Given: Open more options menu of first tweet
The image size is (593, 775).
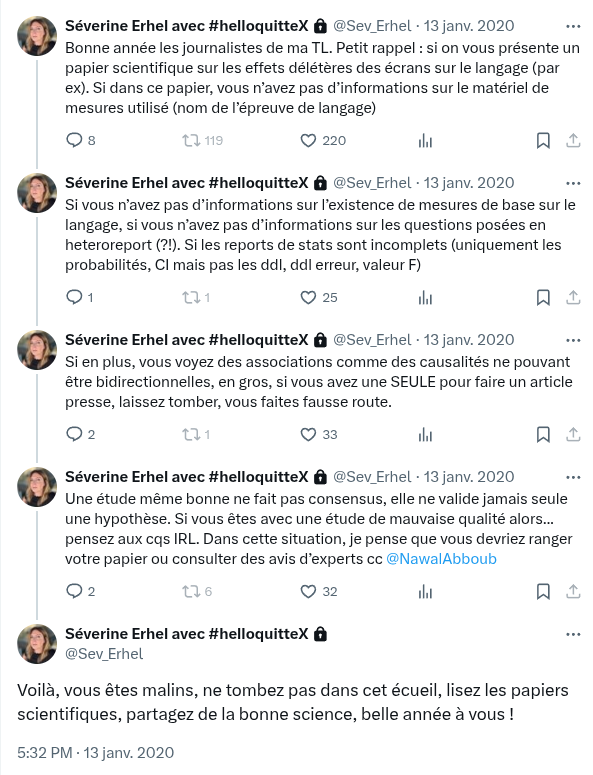Looking at the screenshot, I should pos(573,26).
